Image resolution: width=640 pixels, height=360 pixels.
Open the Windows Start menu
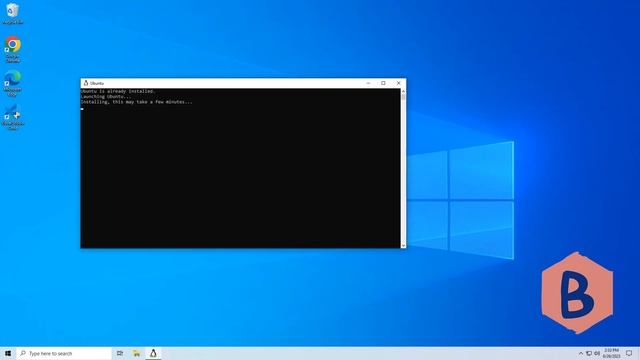[x=8, y=353]
